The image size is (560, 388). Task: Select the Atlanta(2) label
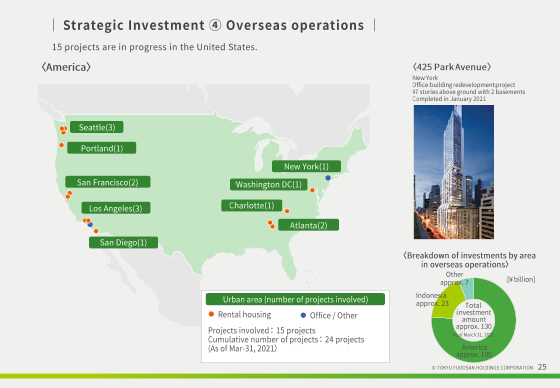pos(308,225)
